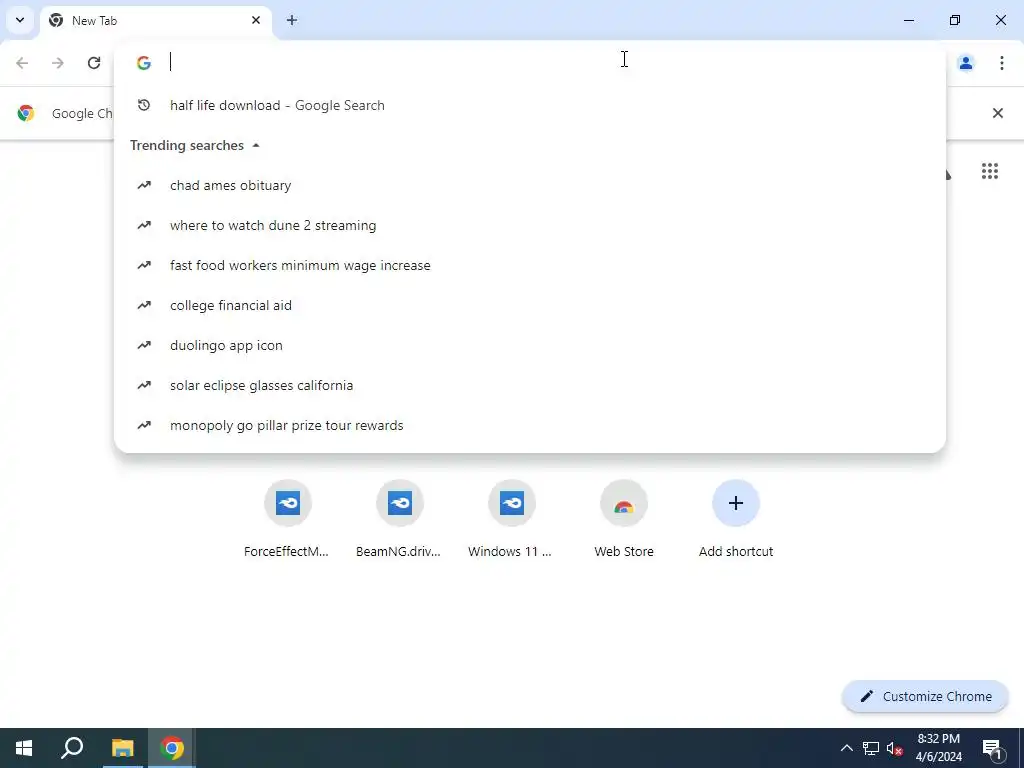The image size is (1024, 768).
Task: Open the BeamNG.driv... shortcut
Action: [399, 519]
